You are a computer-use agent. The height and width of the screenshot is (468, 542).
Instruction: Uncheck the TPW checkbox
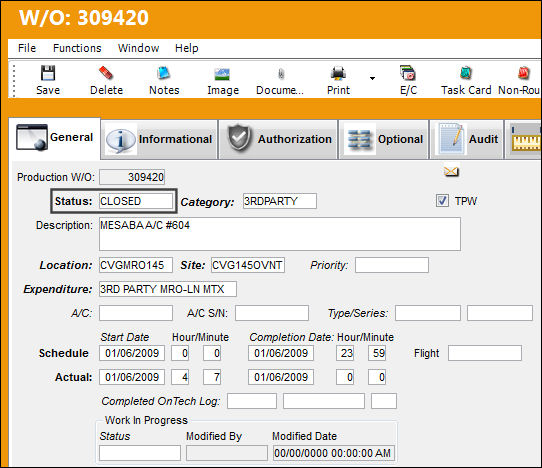point(442,200)
